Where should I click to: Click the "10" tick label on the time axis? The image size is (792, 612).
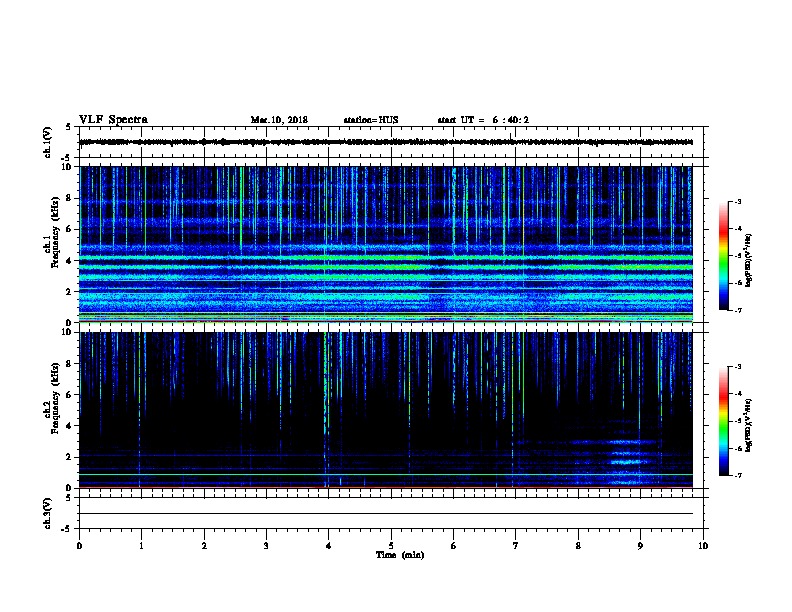pyautogui.click(x=703, y=546)
